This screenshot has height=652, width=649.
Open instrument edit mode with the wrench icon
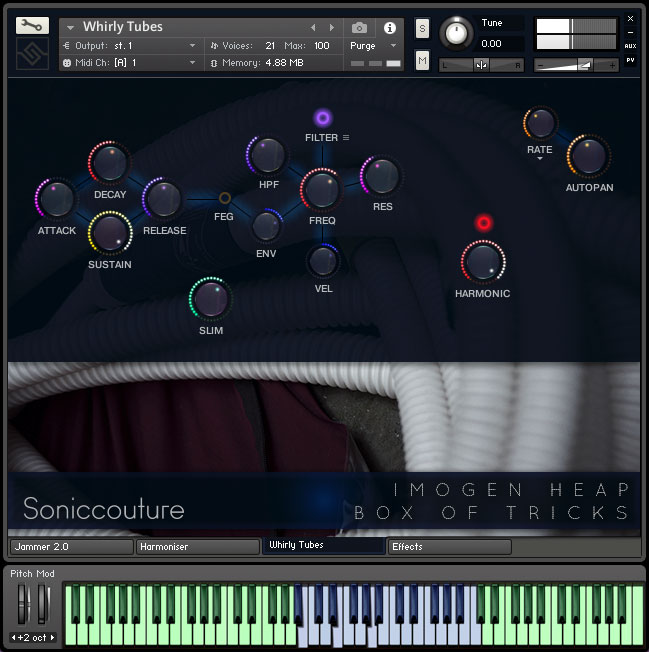[32, 26]
